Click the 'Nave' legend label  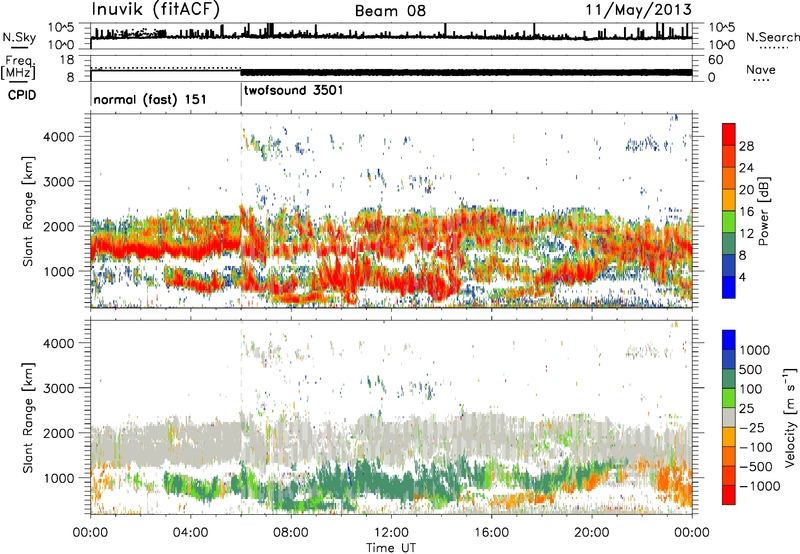click(x=761, y=69)
